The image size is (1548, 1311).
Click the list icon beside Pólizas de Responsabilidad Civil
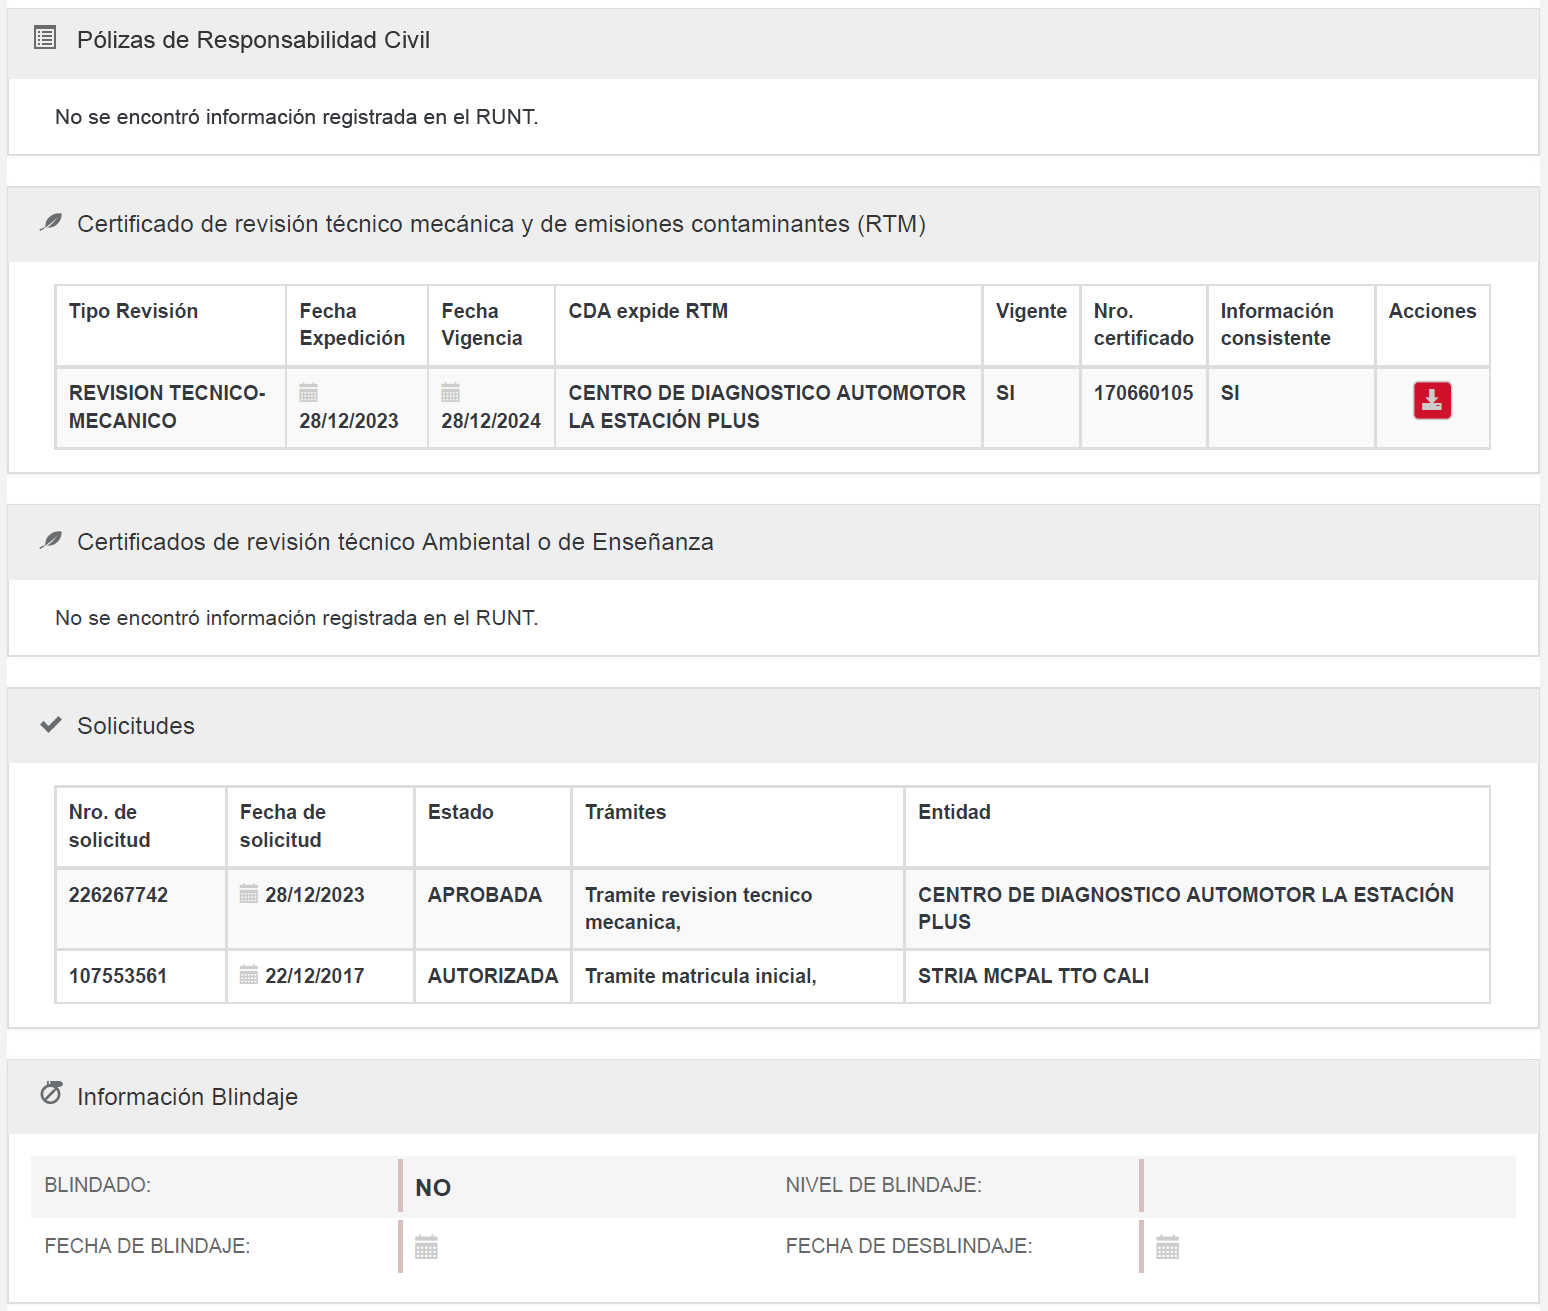click(45, 38)
